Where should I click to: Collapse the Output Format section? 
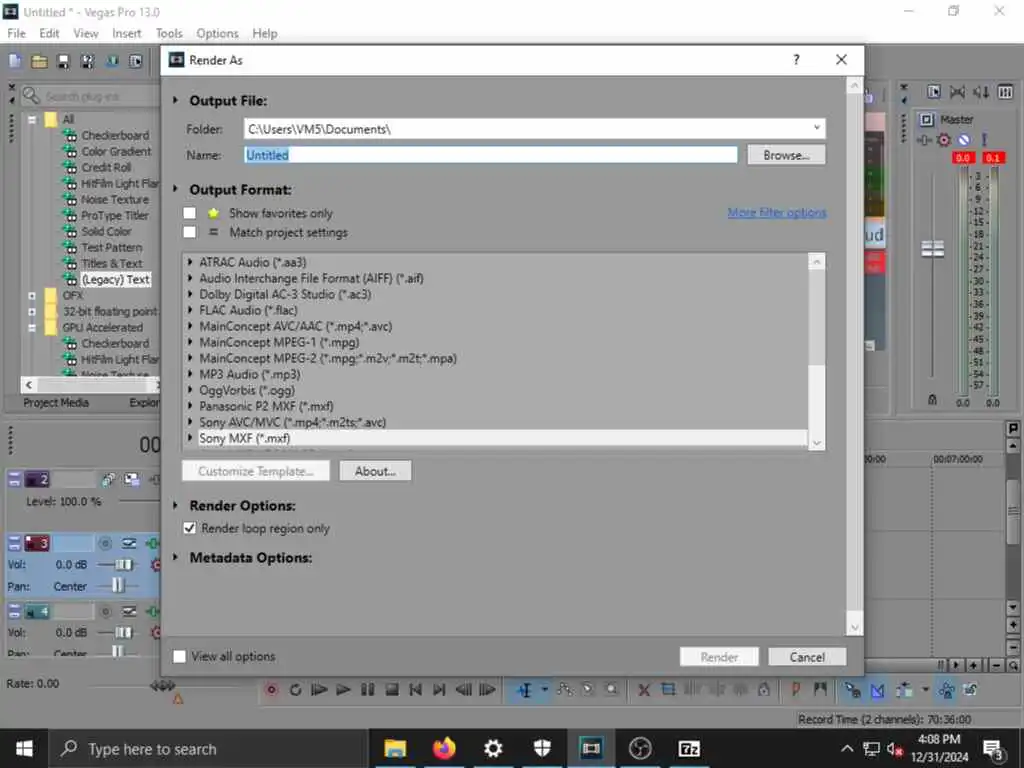coord(176,189)
